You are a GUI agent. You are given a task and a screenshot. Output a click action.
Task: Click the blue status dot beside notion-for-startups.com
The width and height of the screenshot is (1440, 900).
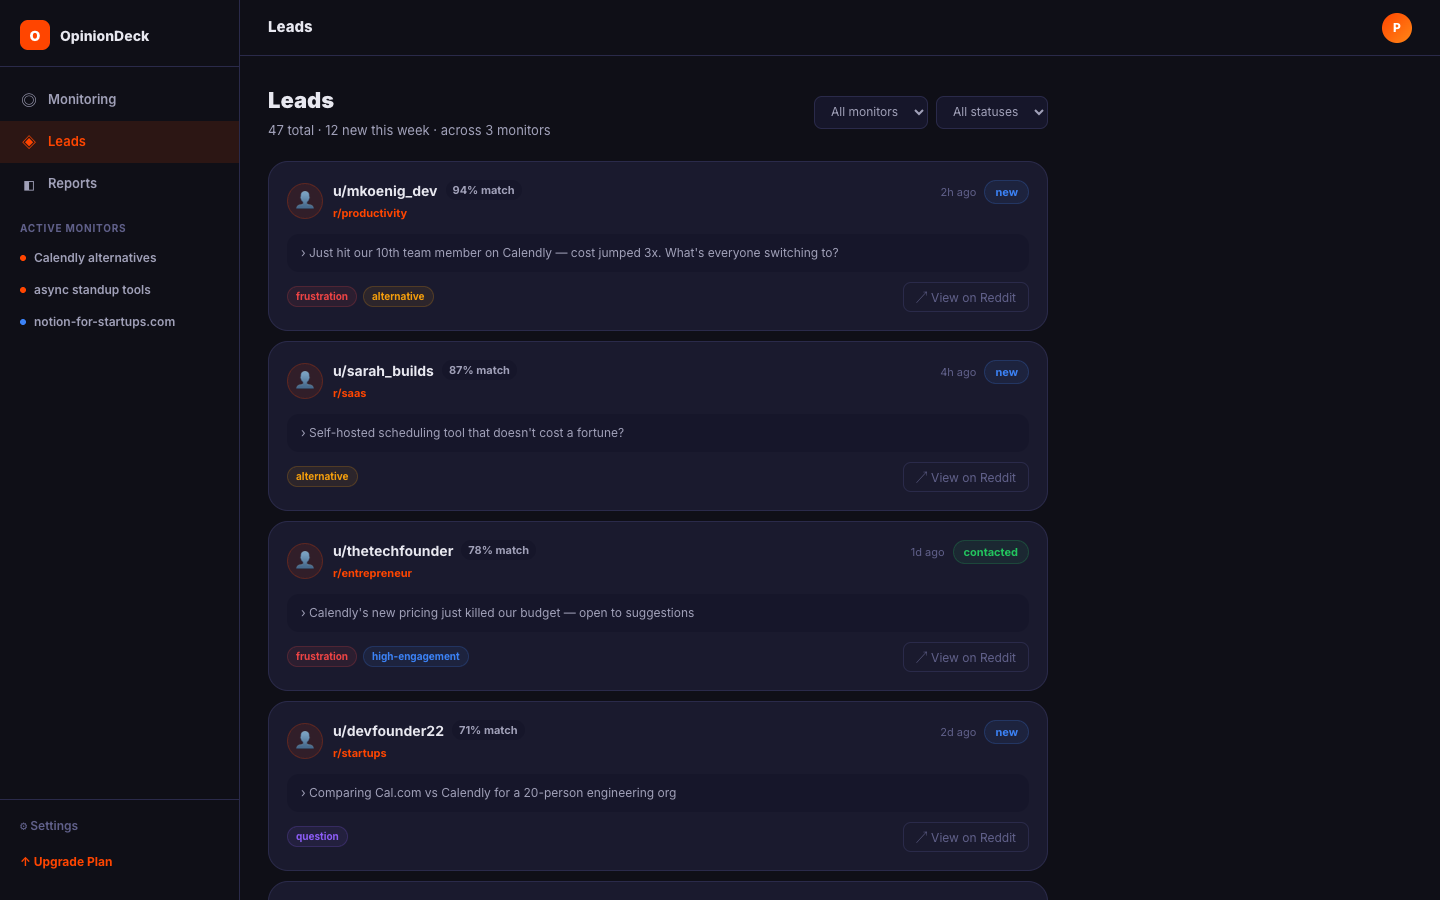(x=21, y=321)
